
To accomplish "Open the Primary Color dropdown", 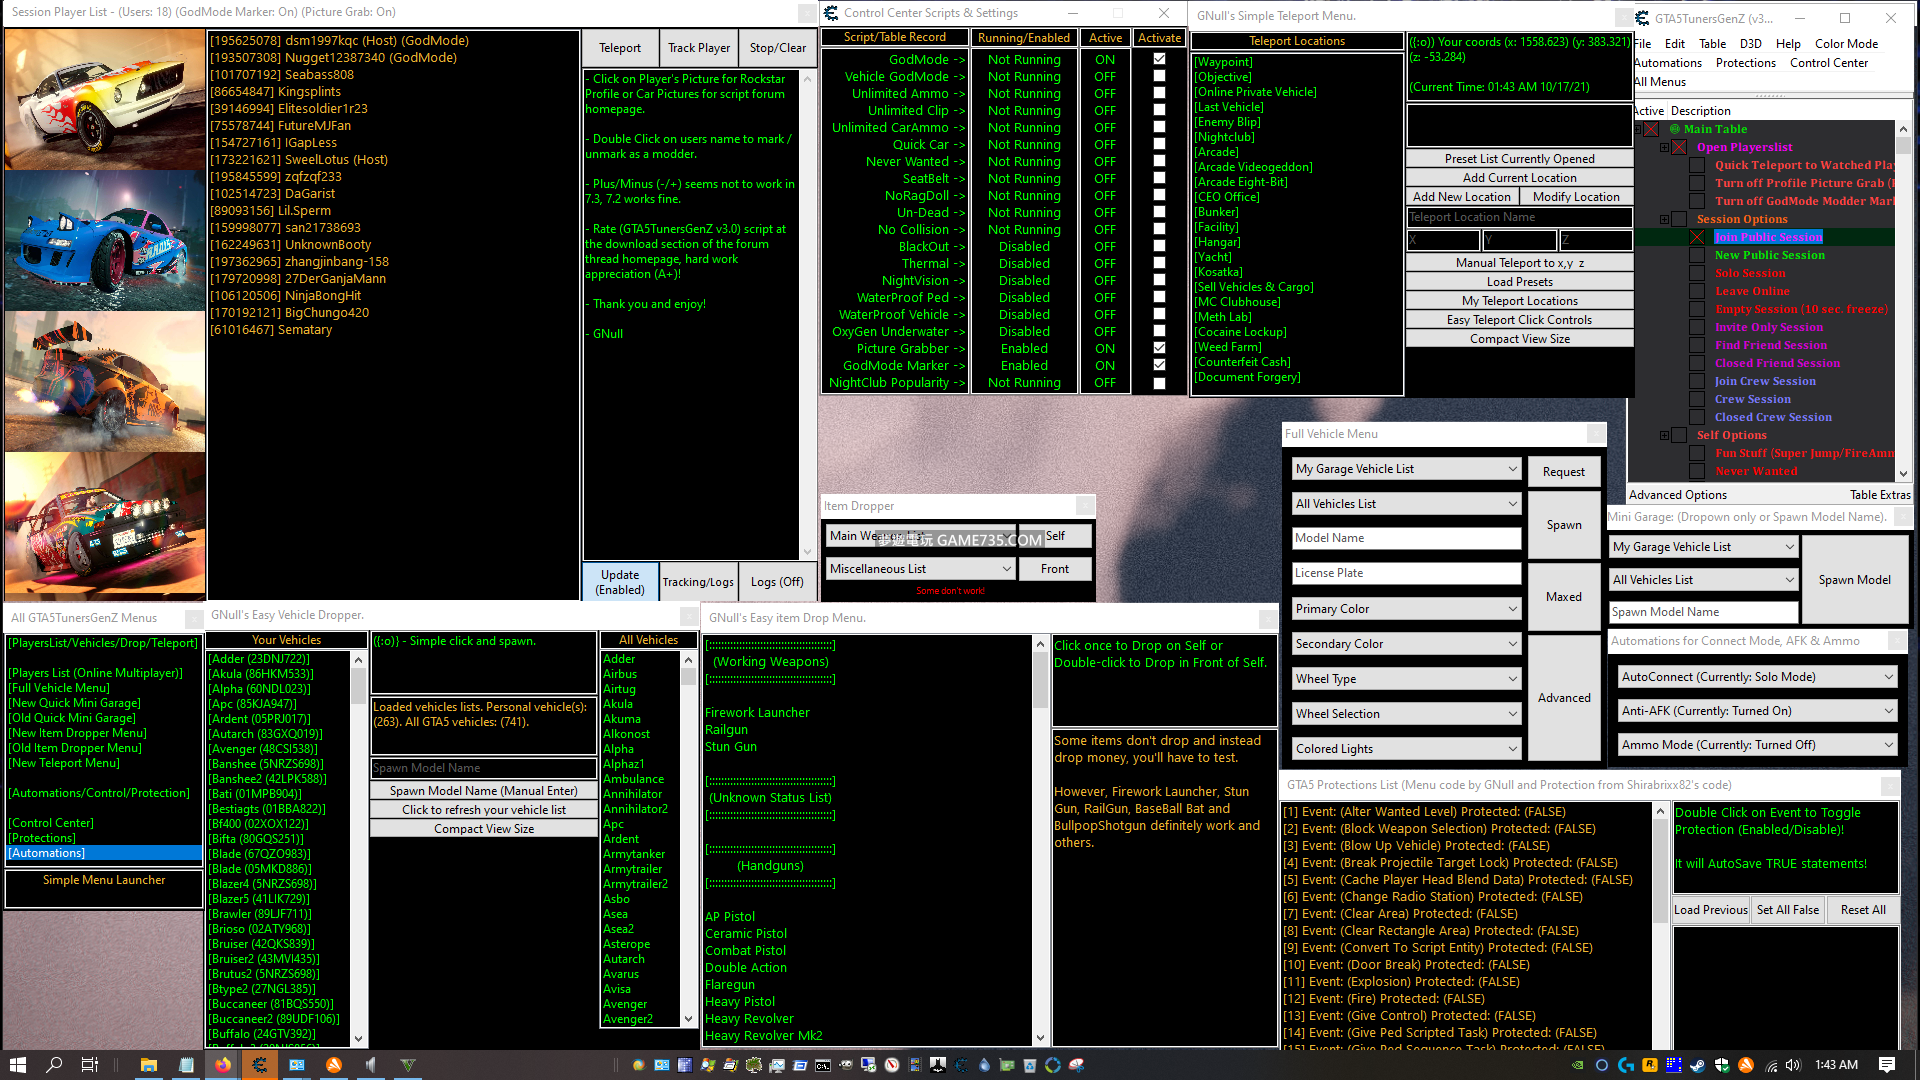I will point(1406,609).
